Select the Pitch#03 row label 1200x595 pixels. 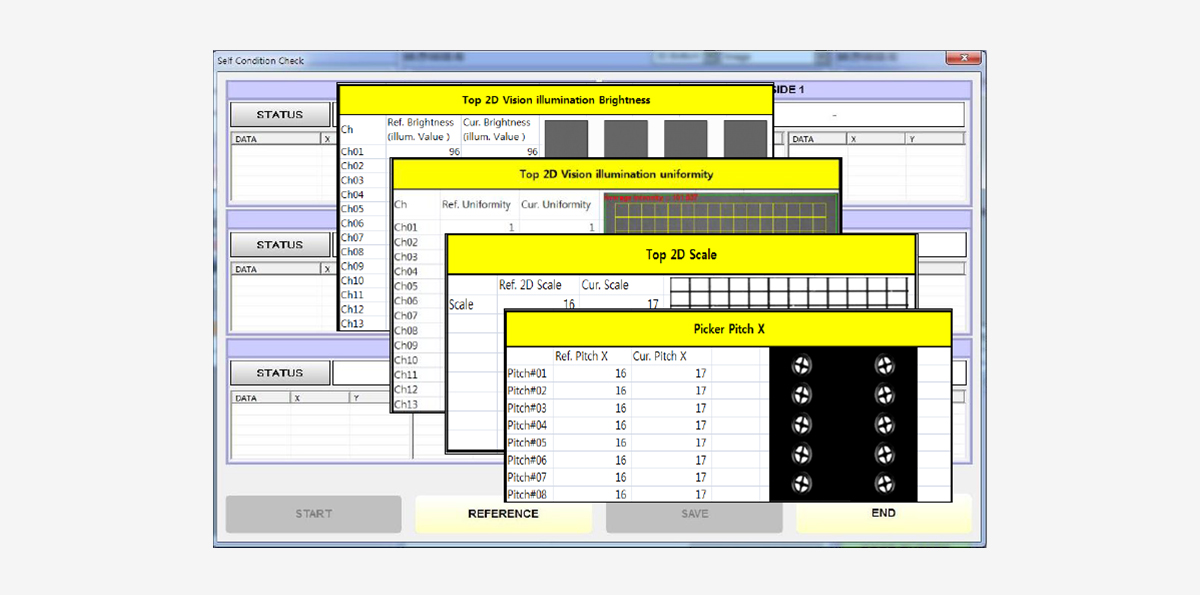click(x=527, y=408)
